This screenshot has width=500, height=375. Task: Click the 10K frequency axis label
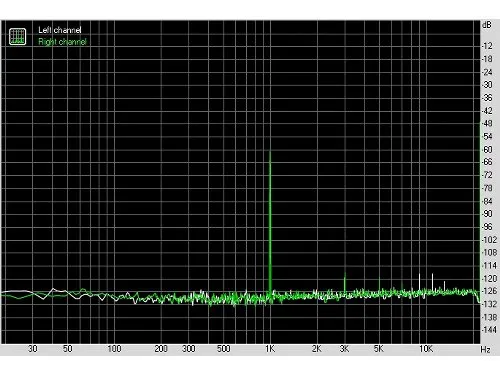pos(426,349)
